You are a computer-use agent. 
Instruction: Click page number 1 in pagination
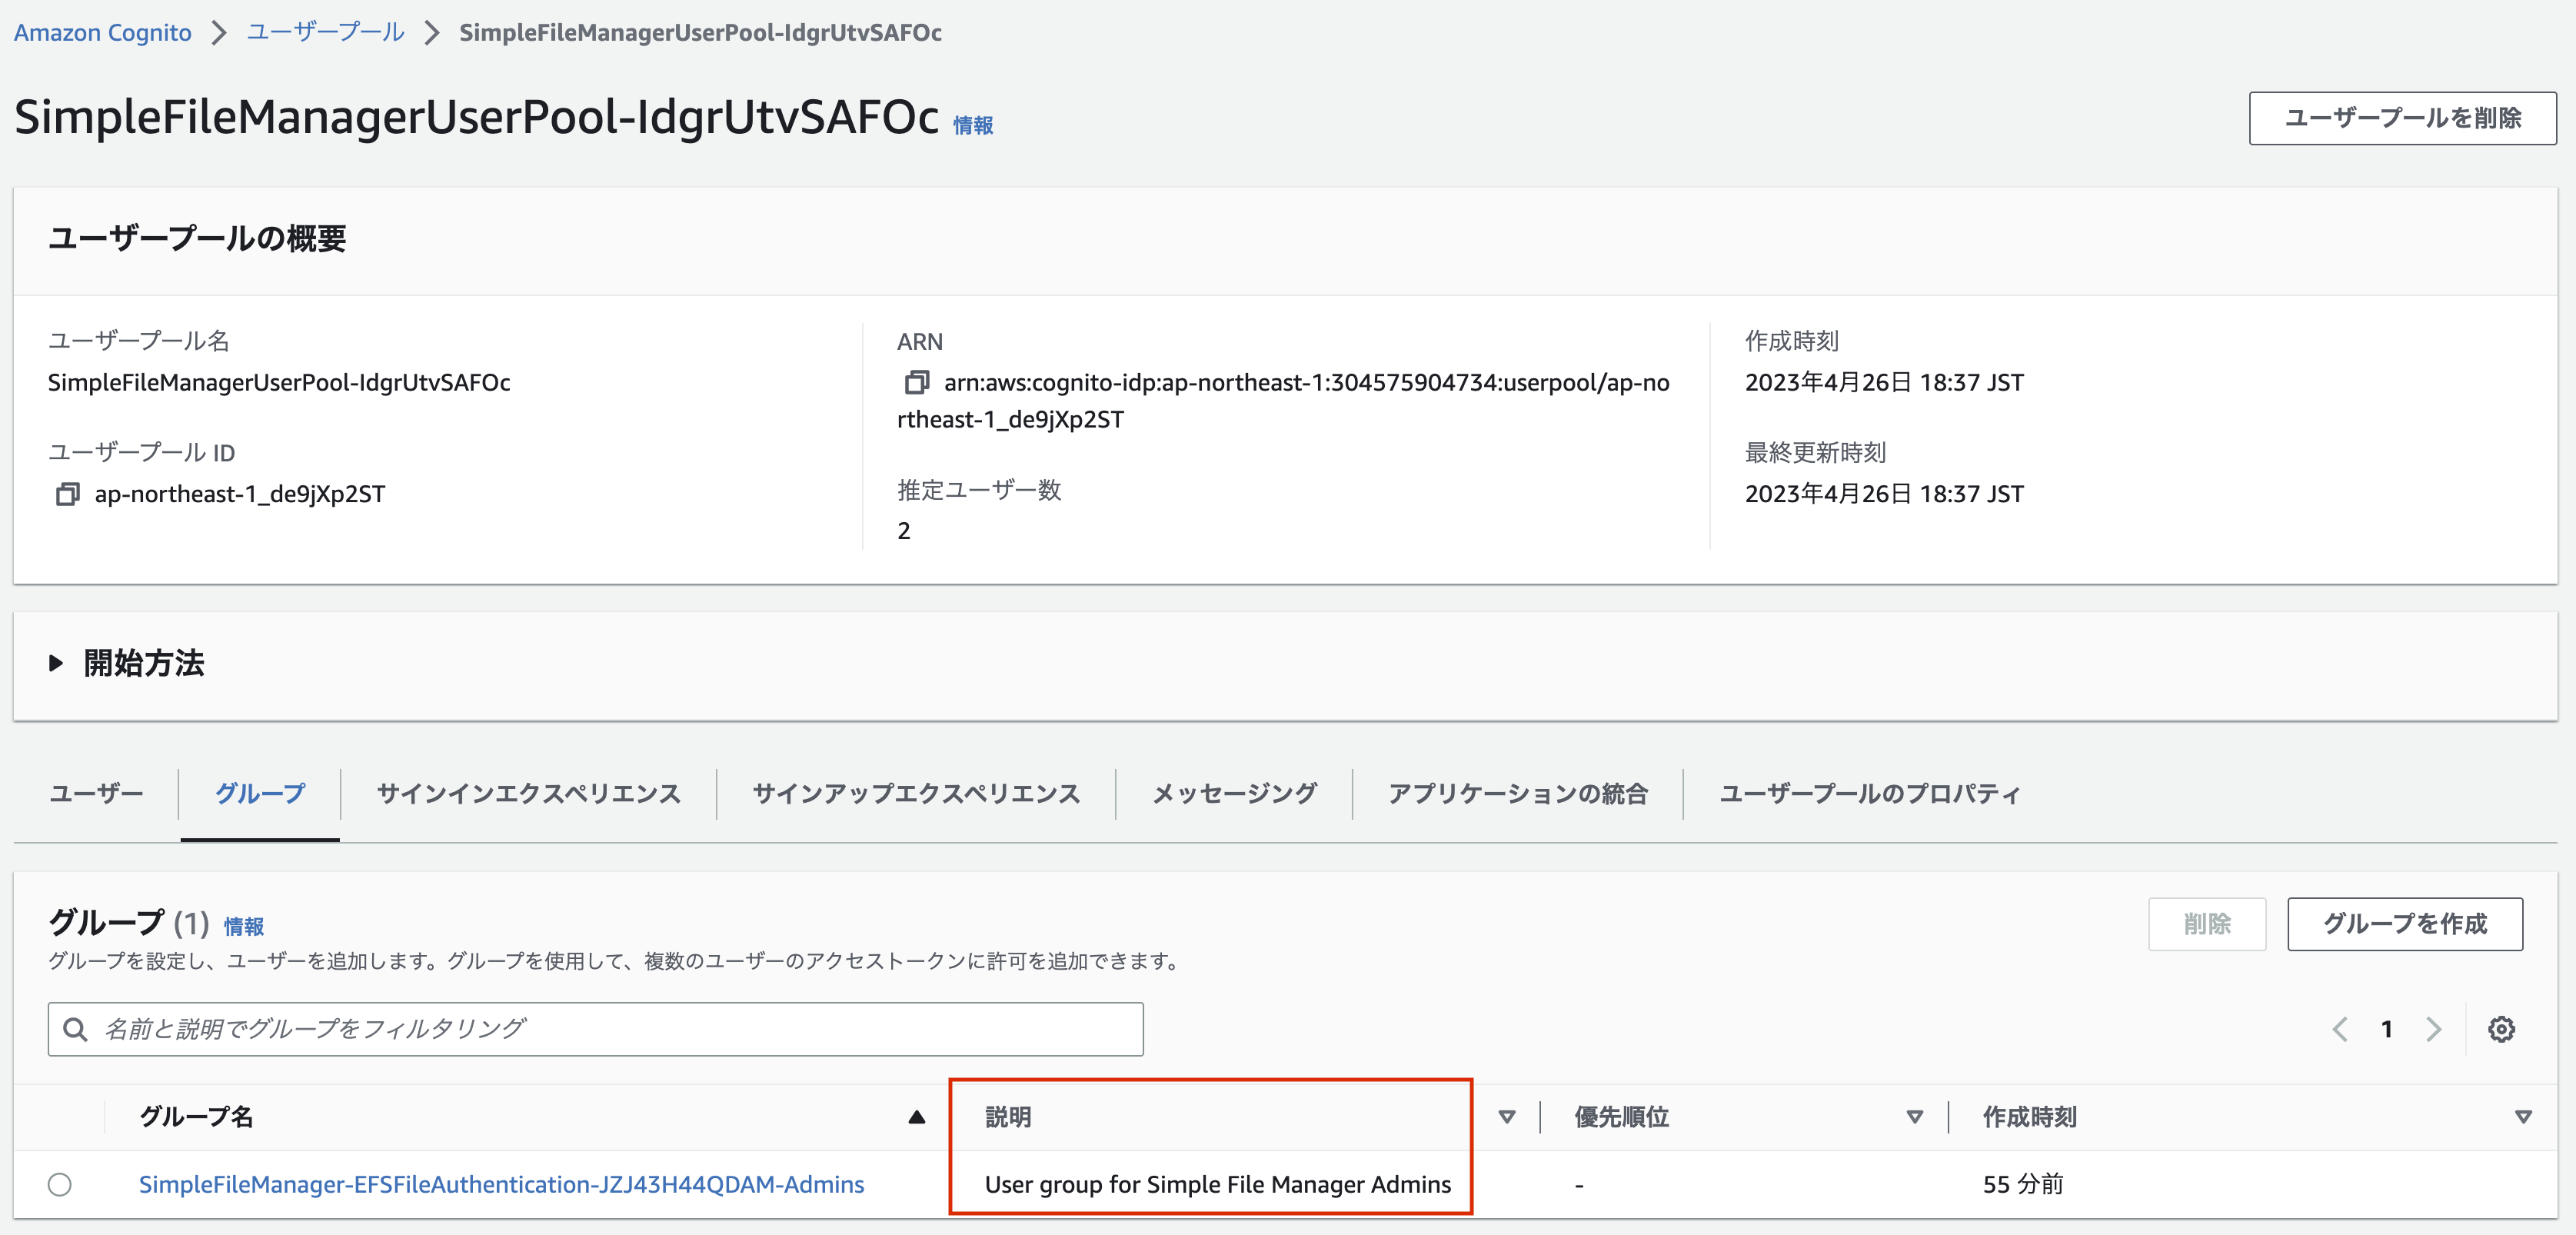[2386, 1029]
